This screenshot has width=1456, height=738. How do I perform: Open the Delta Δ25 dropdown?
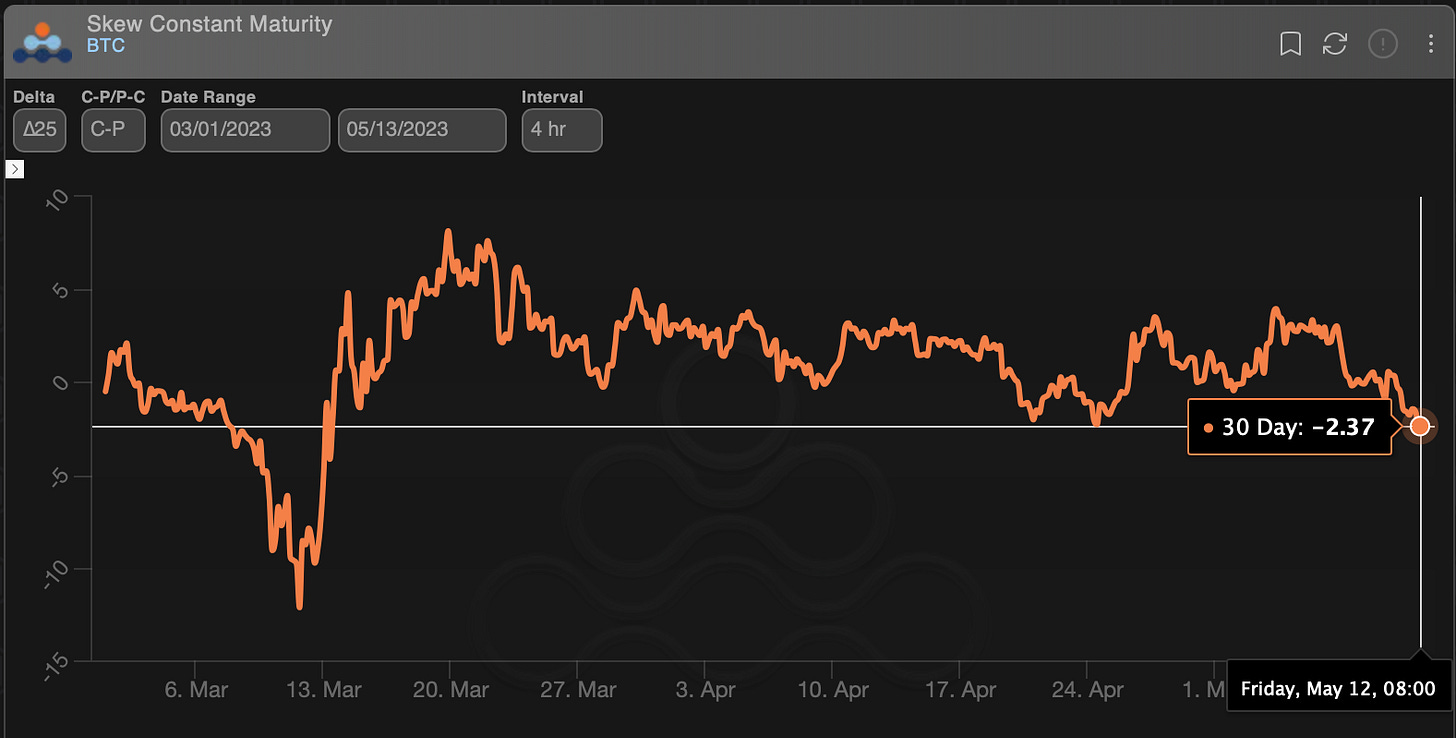click(x=39, y=130)
